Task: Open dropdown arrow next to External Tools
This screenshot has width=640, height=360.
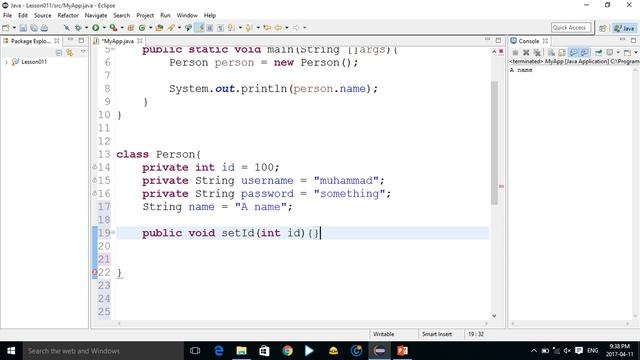Action: [x=122, y=28]
